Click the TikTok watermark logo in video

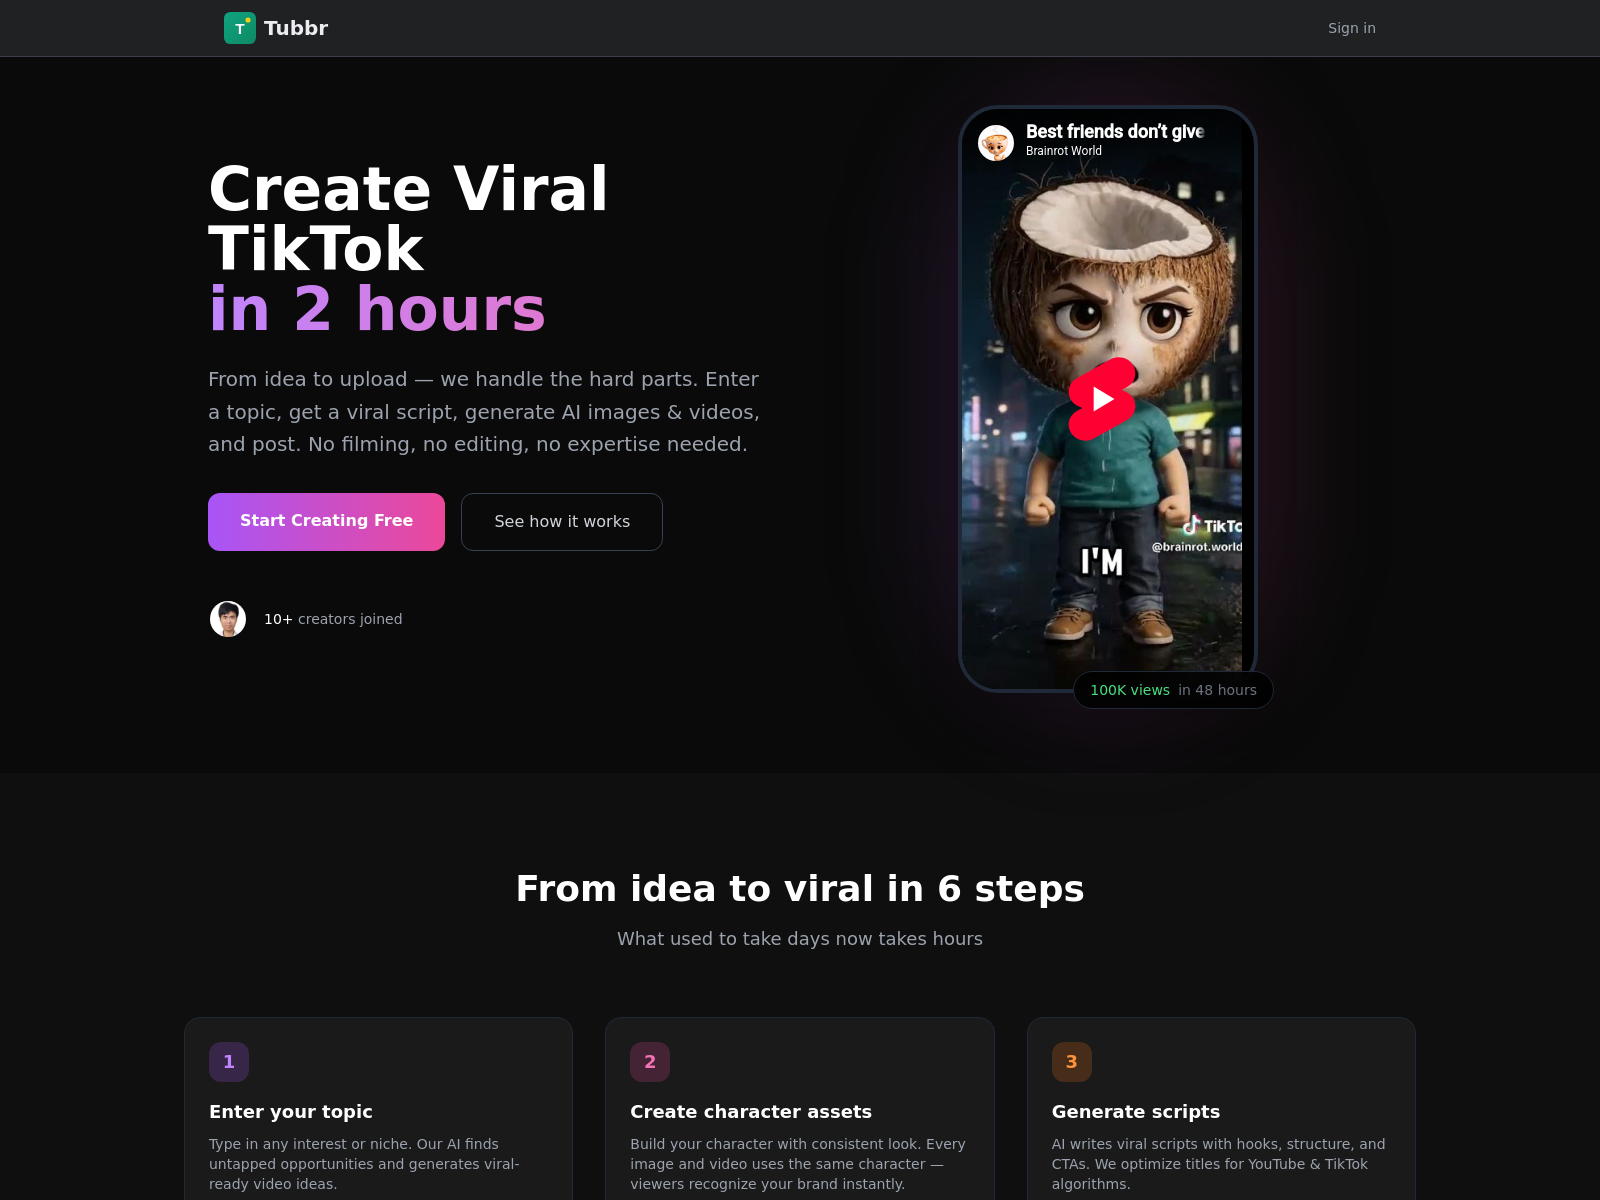pos(1212,526)
